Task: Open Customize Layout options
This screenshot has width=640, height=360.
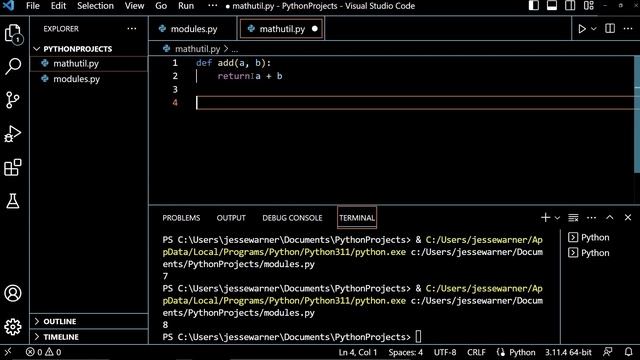Action: tap(589, 5)
